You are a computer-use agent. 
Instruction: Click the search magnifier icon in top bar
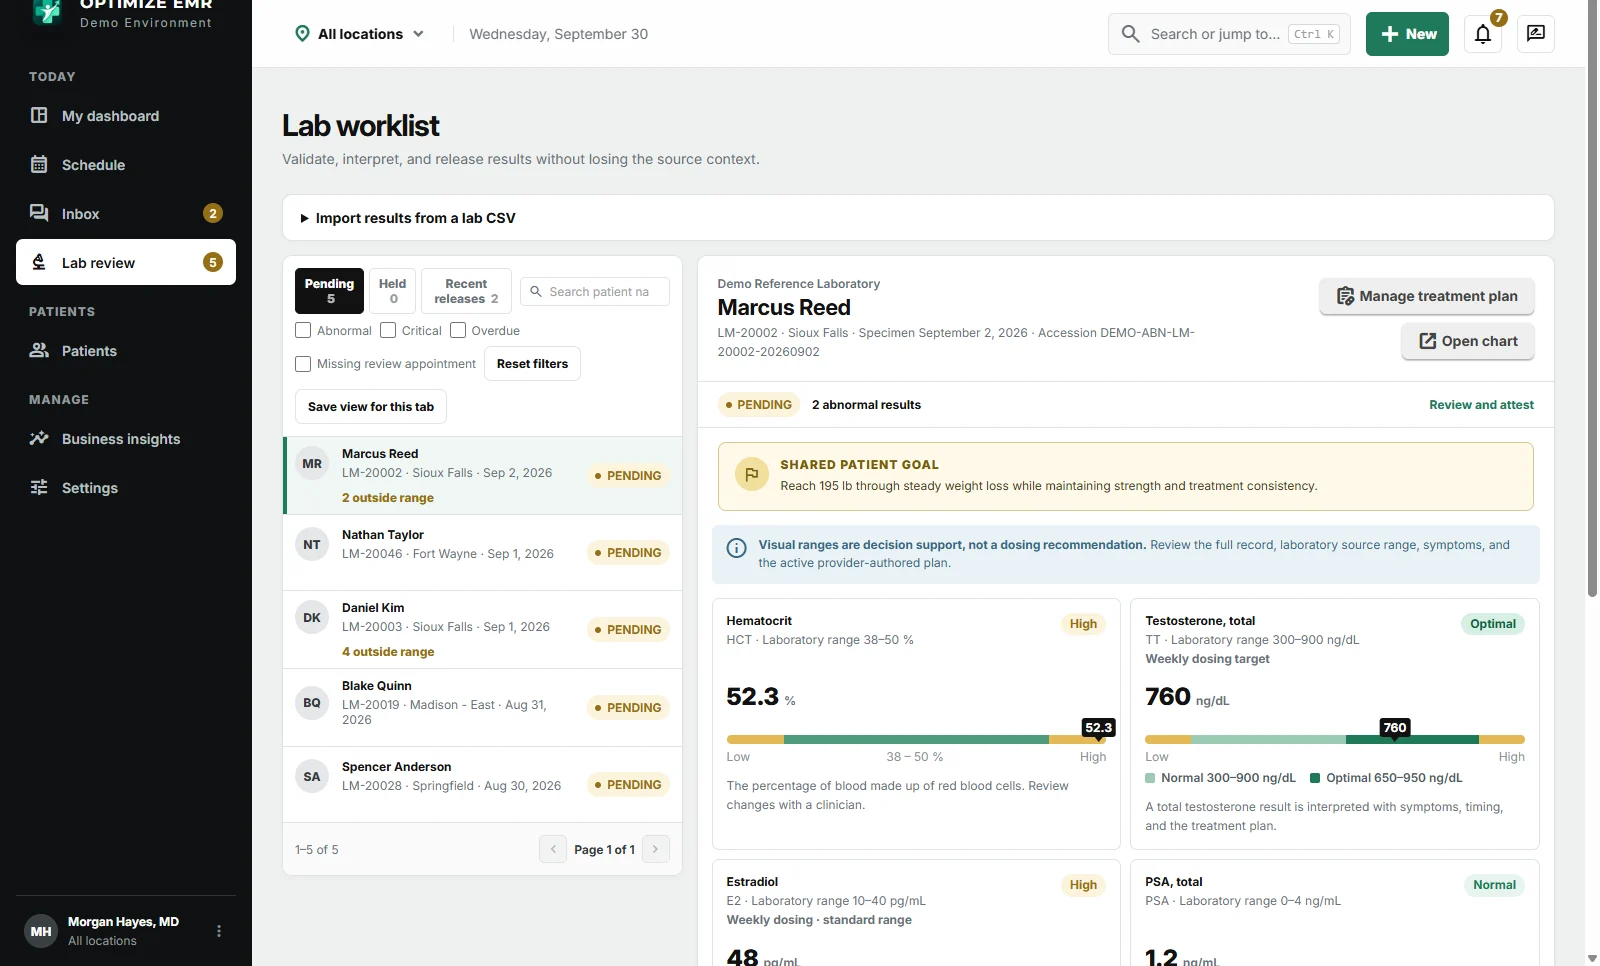tap(1130, 34)
